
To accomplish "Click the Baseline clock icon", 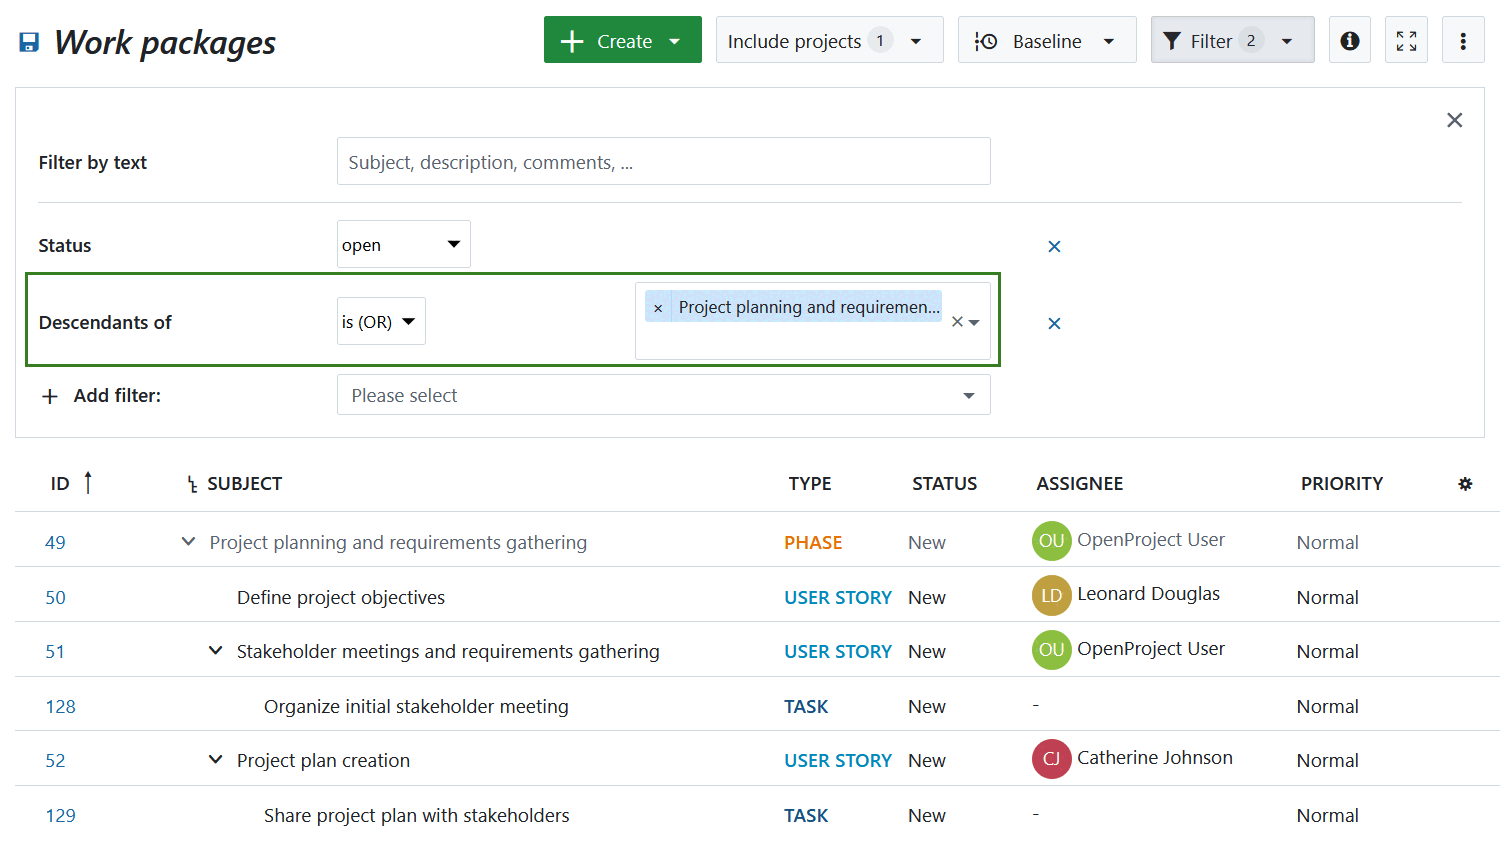I will [985, 41].
